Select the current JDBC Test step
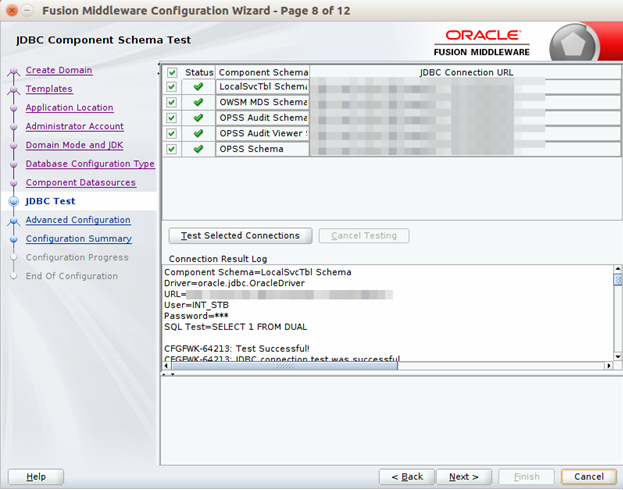Viewport: 623px width, 490px height. coord(50,201)
